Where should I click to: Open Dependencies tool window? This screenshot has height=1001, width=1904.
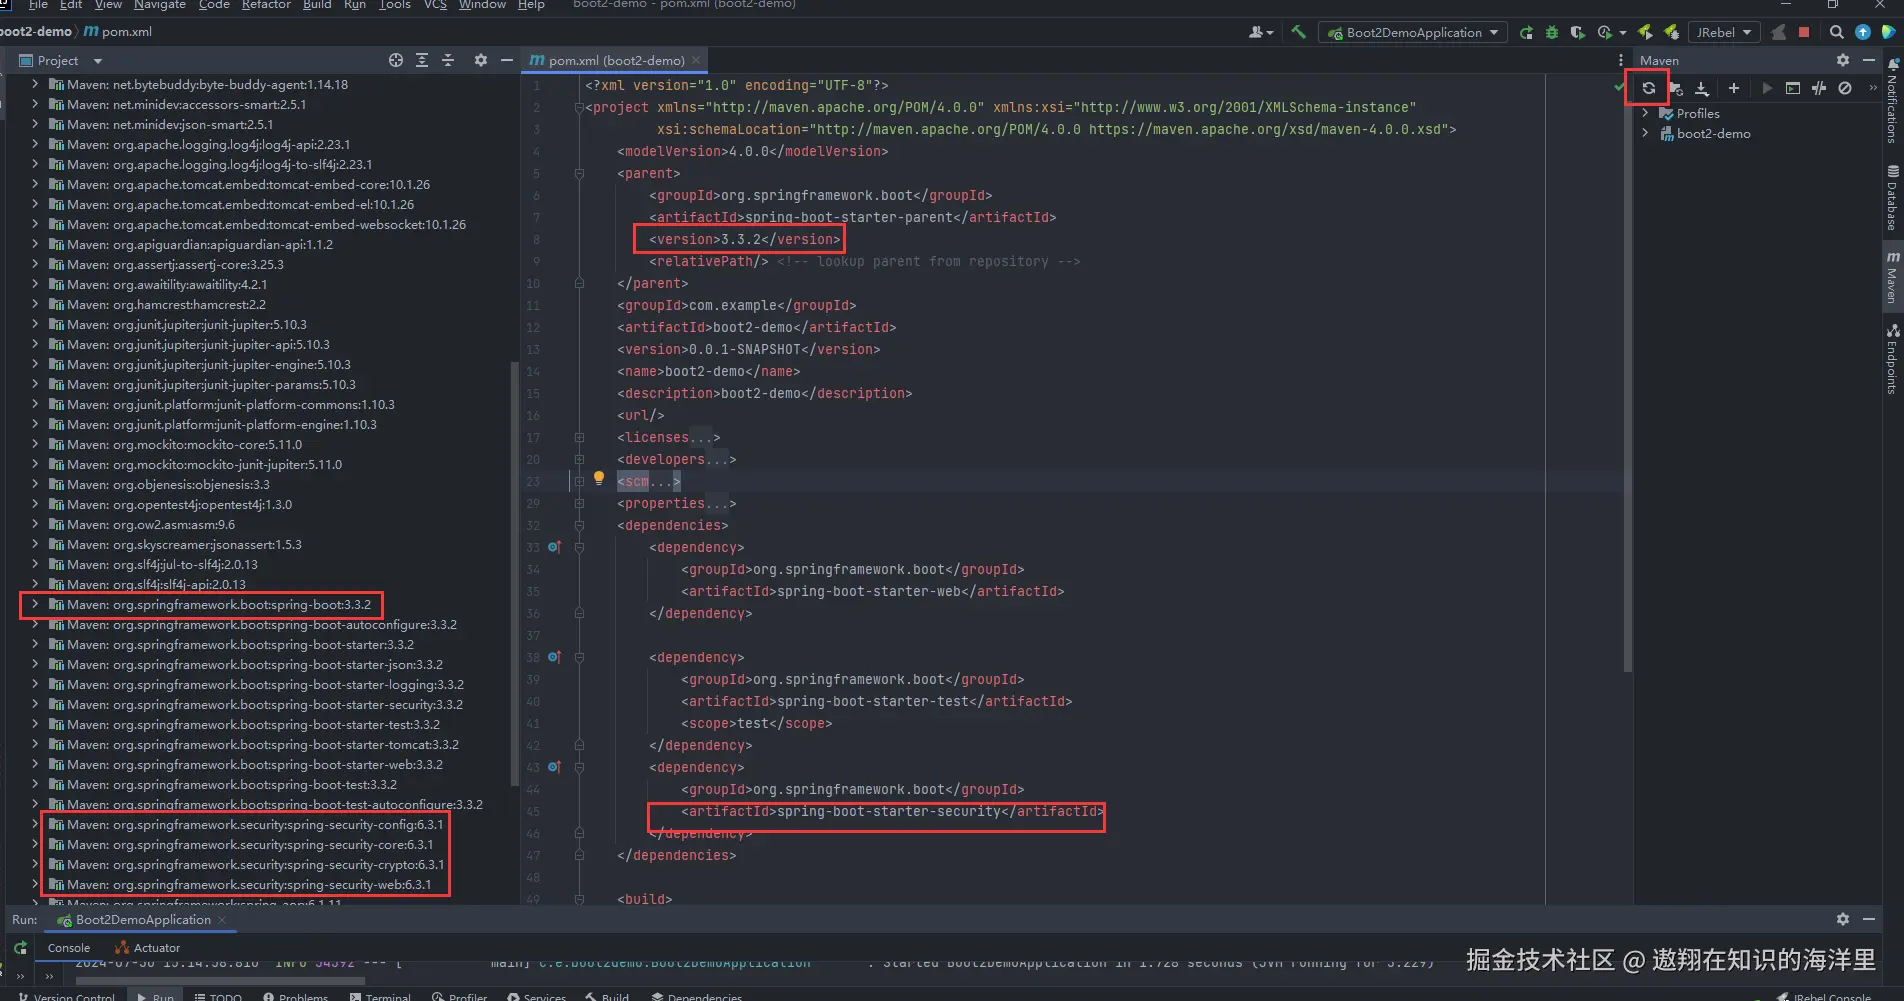tap(697, 996)
